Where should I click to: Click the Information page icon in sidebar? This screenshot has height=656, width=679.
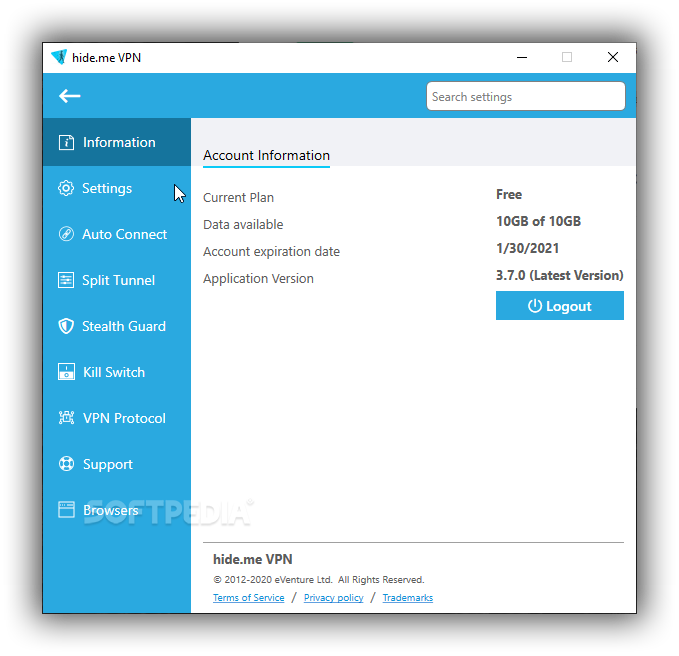(66, 142)
